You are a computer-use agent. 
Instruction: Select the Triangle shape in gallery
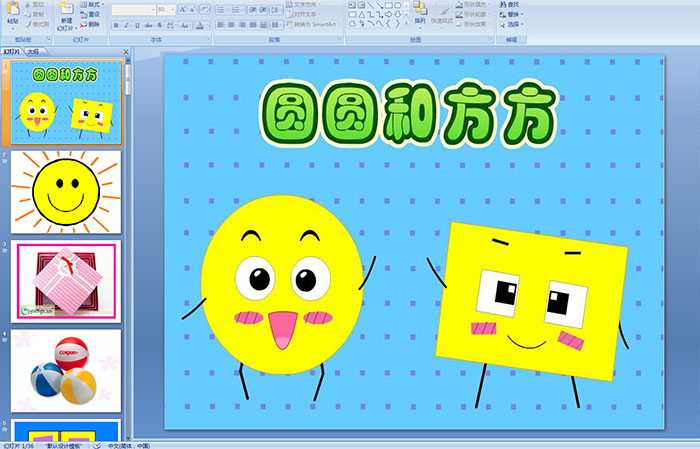tap(361, 14)
